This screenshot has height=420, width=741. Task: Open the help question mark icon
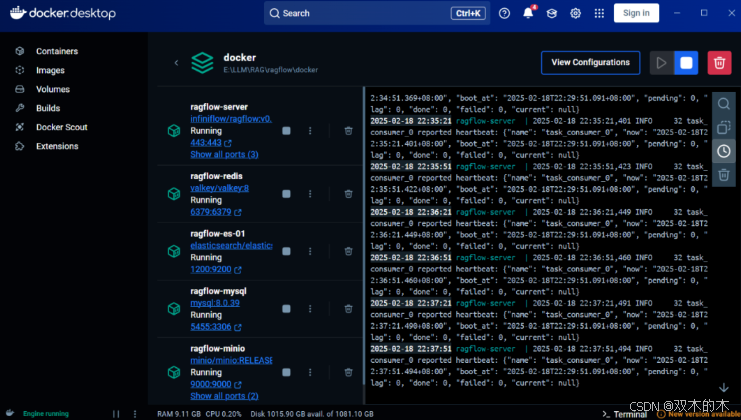(x=504, y=13)
